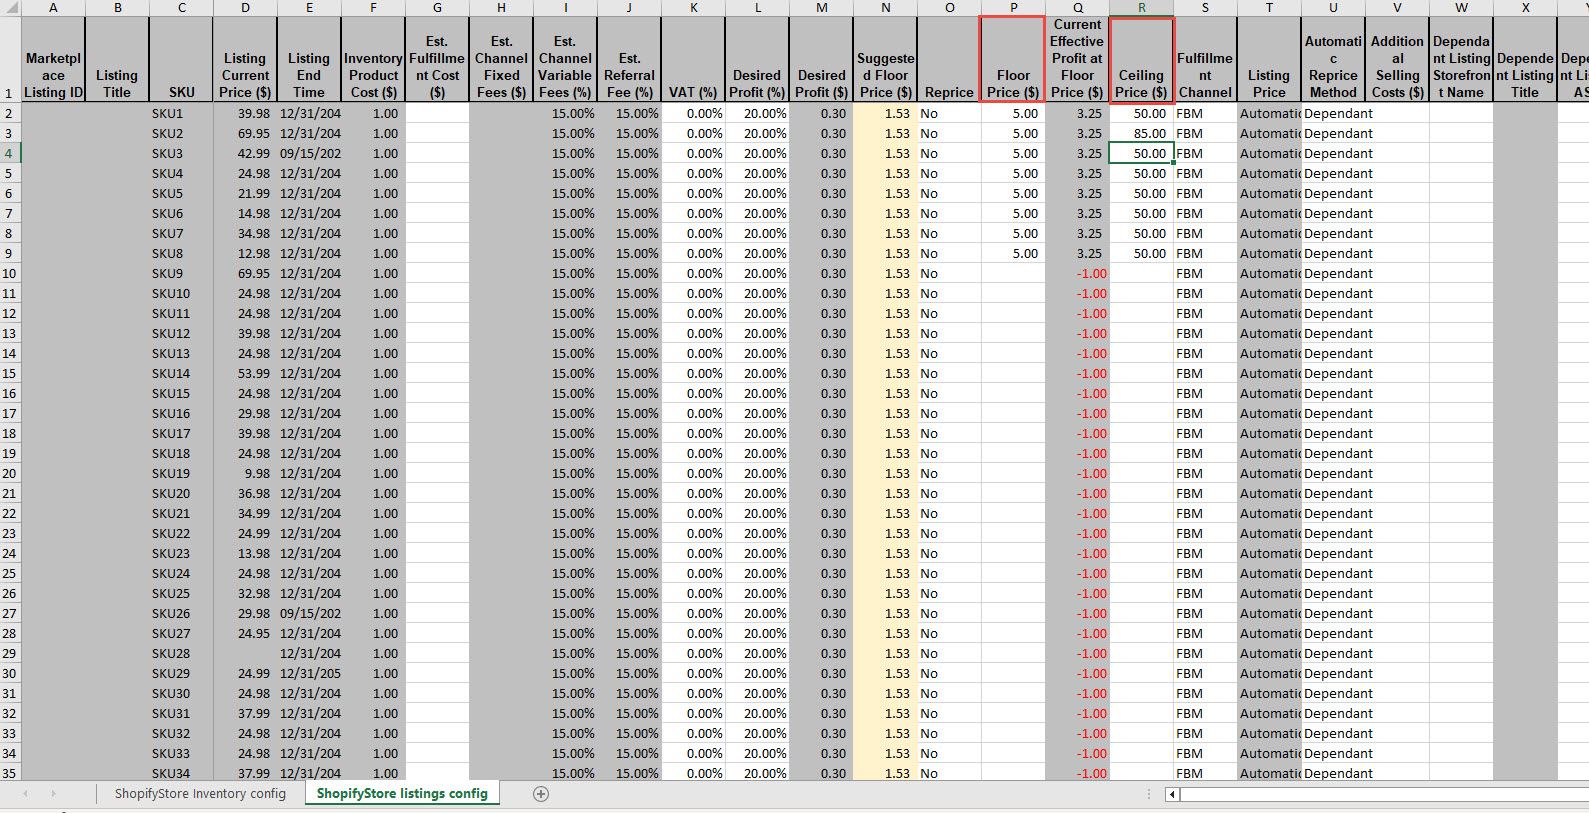
Task: Select column N header
Action: [x=885, y=7]
